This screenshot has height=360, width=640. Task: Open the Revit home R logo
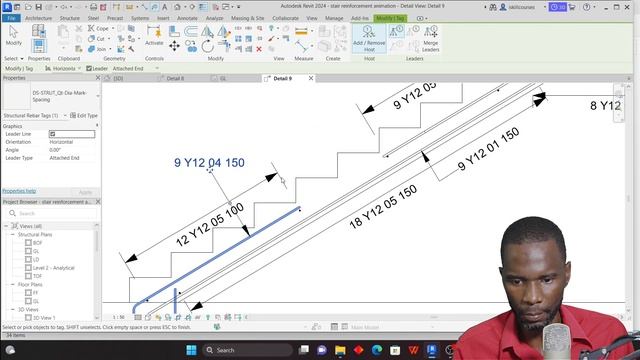coord(7,7)
